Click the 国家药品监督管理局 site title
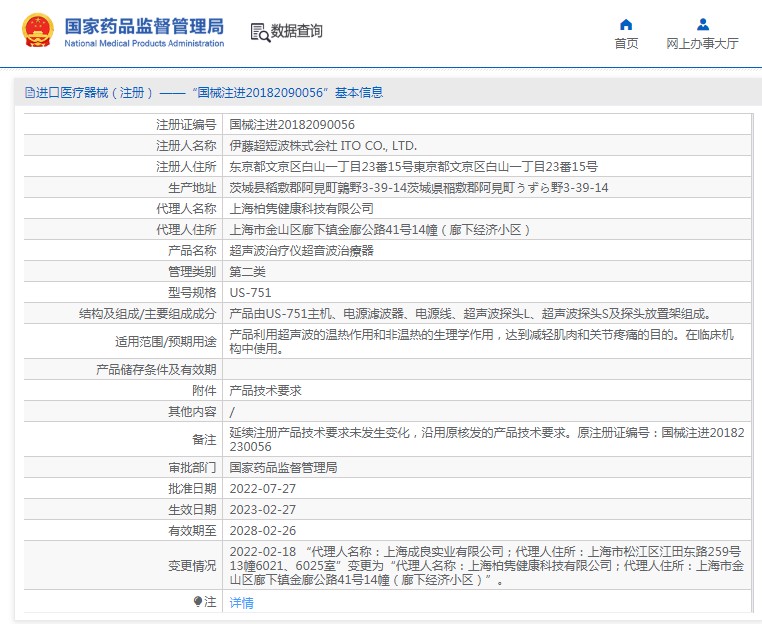Viewport: 762px width, 624px height. 144,26
